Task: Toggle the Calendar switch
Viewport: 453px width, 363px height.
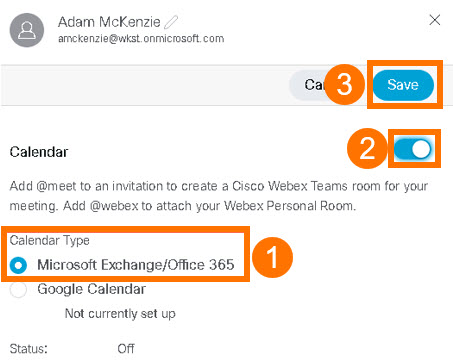Action: (413, 149)
